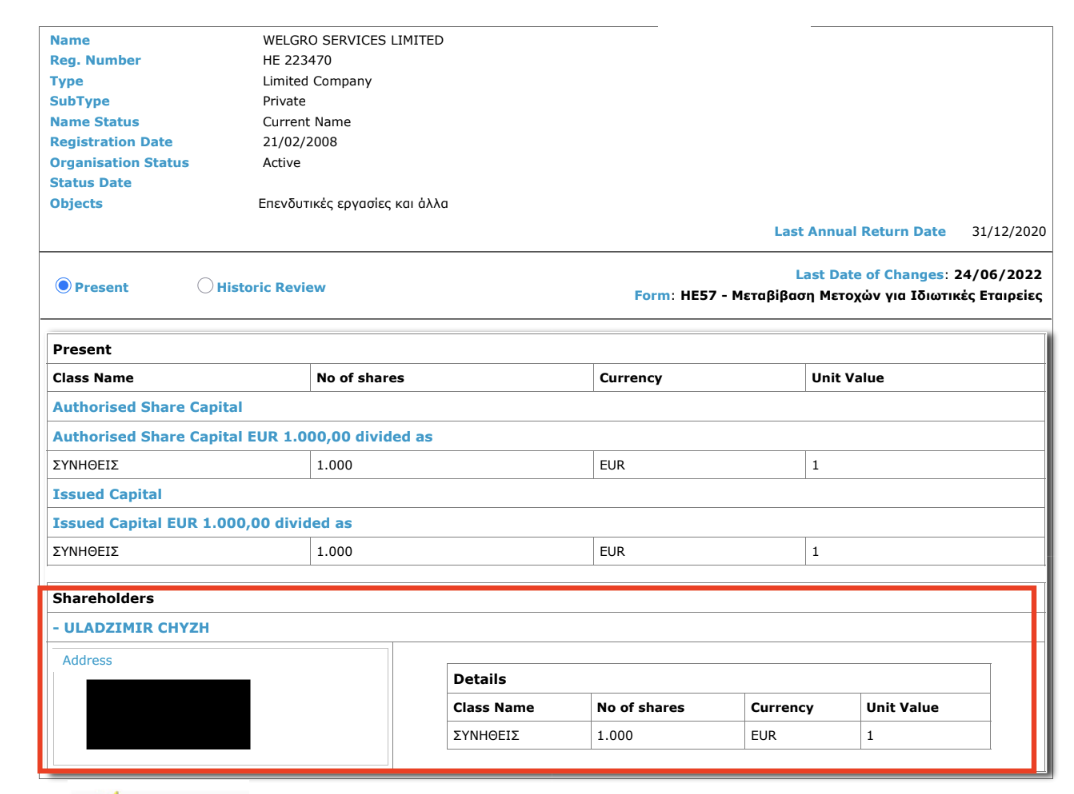Click the standalone Authorised Share Capital heading
Image resolution: width=1074 pixels, height=794 pixels.
147,407
